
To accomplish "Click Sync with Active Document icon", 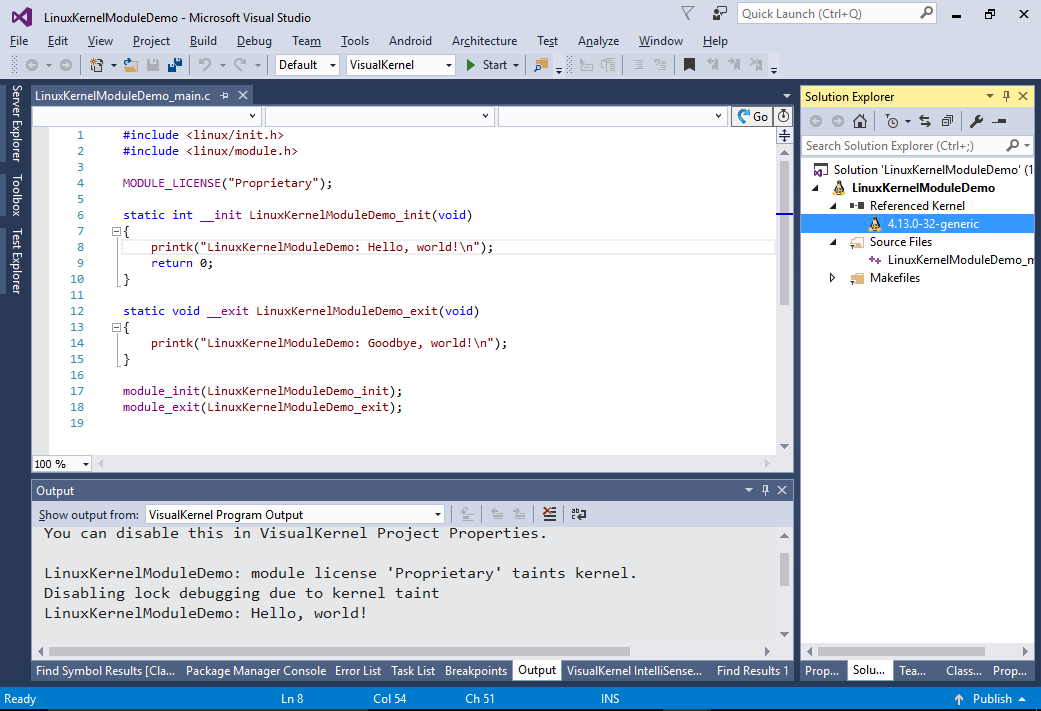I will pos(925,121).
